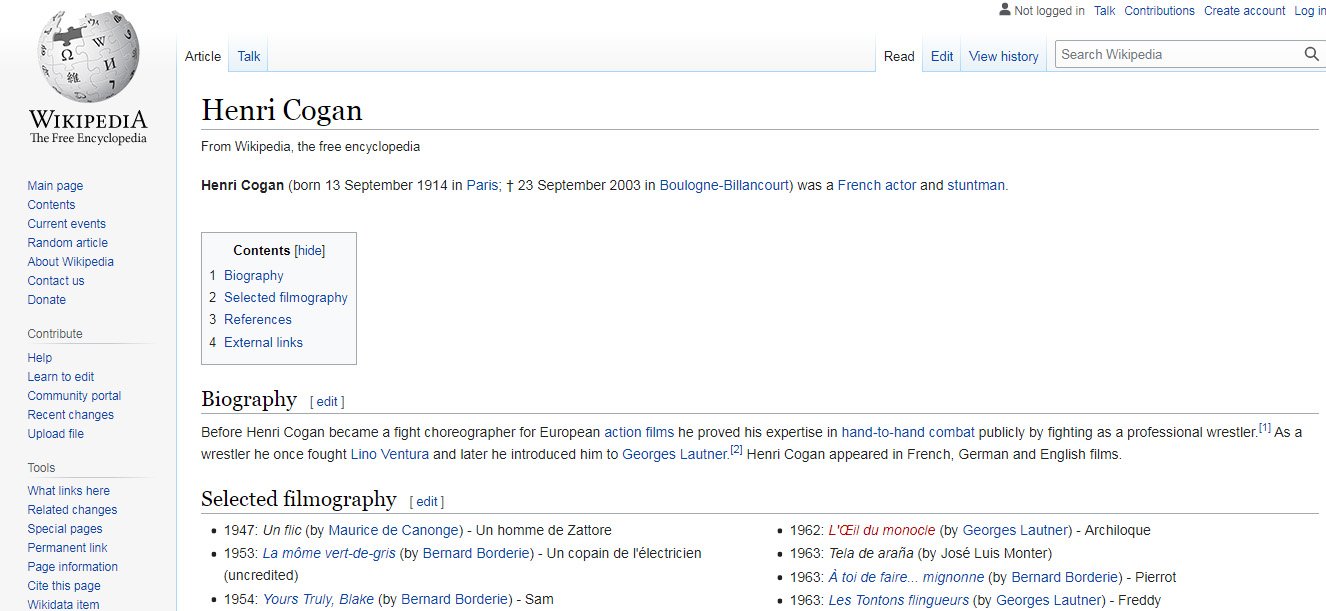Screen dimensions: 1326x611
Task: Open the Maurice de Canonge link
Action: (x=395, y=531)
